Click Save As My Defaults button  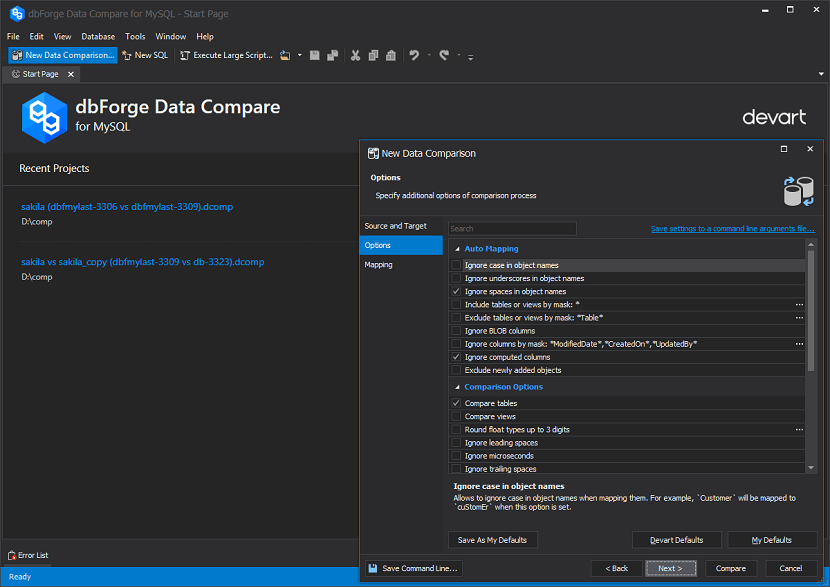click(492, 540)
